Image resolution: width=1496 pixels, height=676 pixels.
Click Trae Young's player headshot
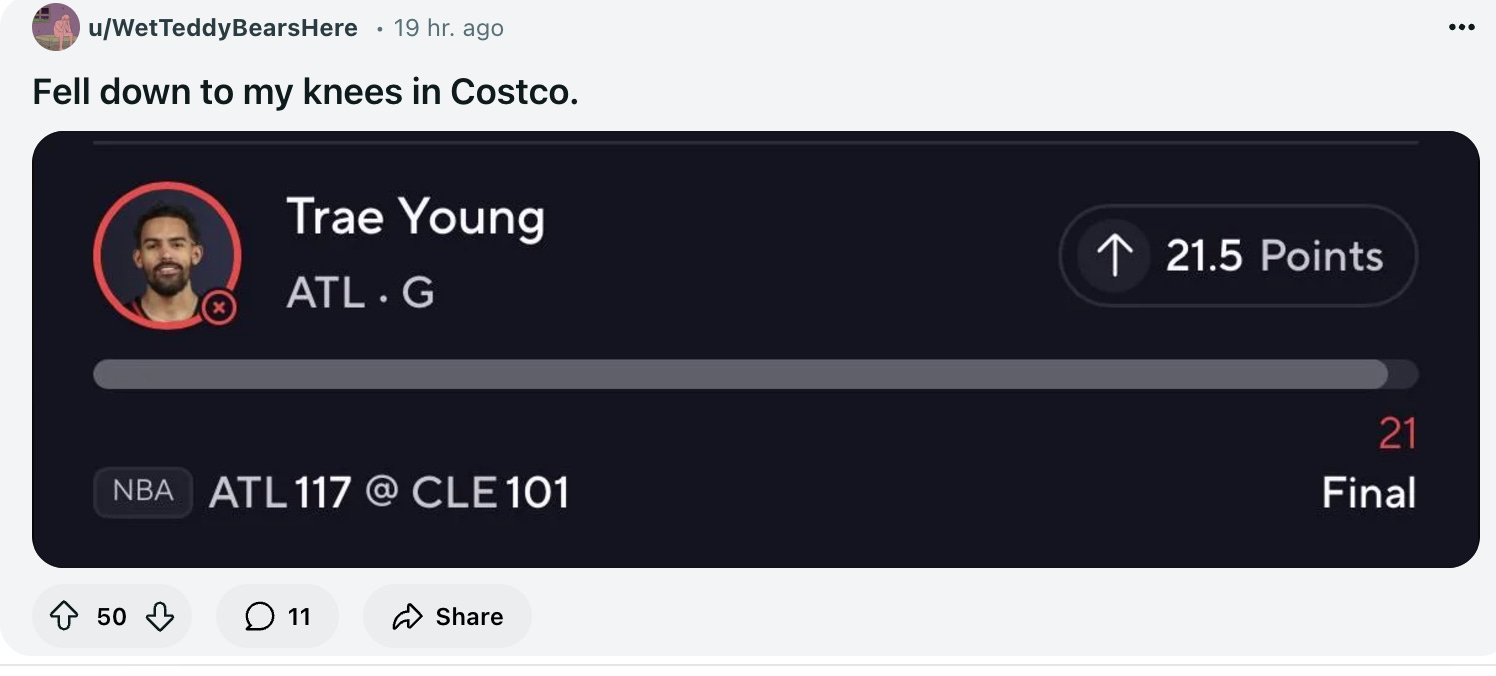point(166,254)
